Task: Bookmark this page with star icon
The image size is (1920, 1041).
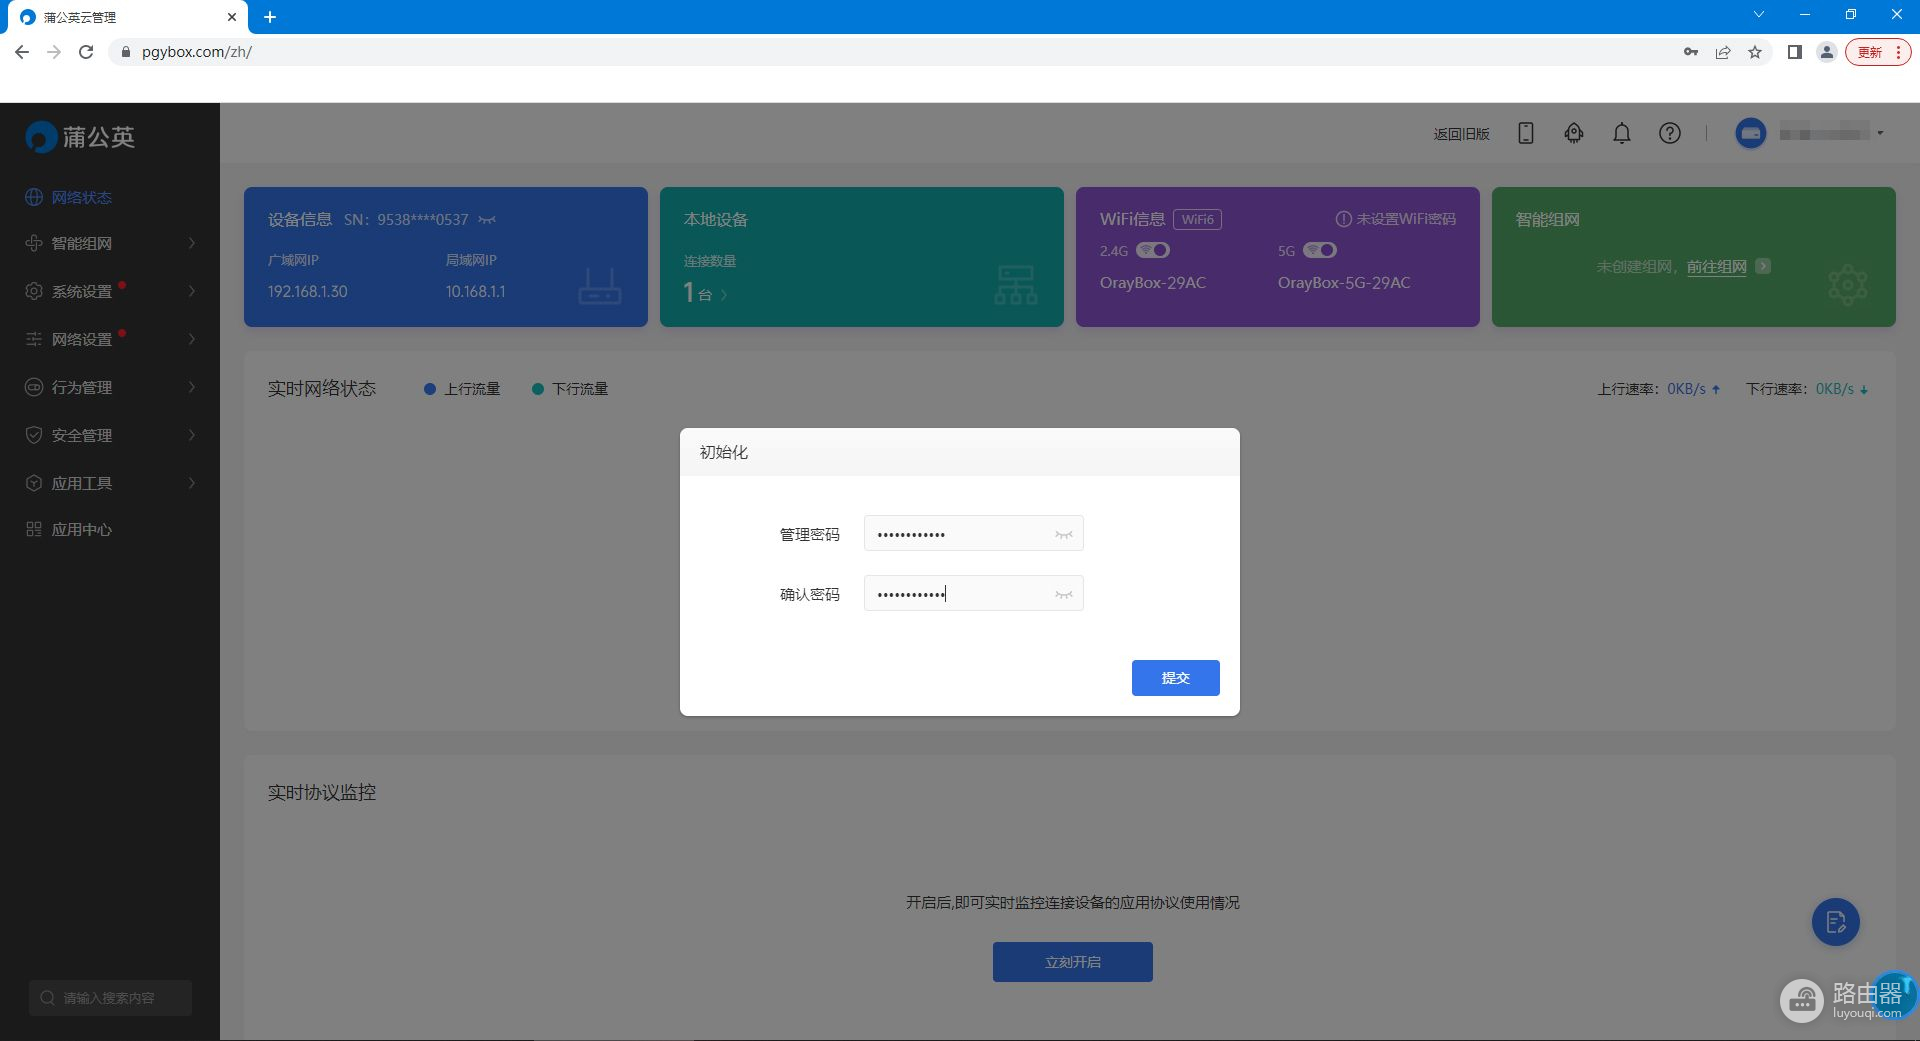Action: (x=1754, y=52)
